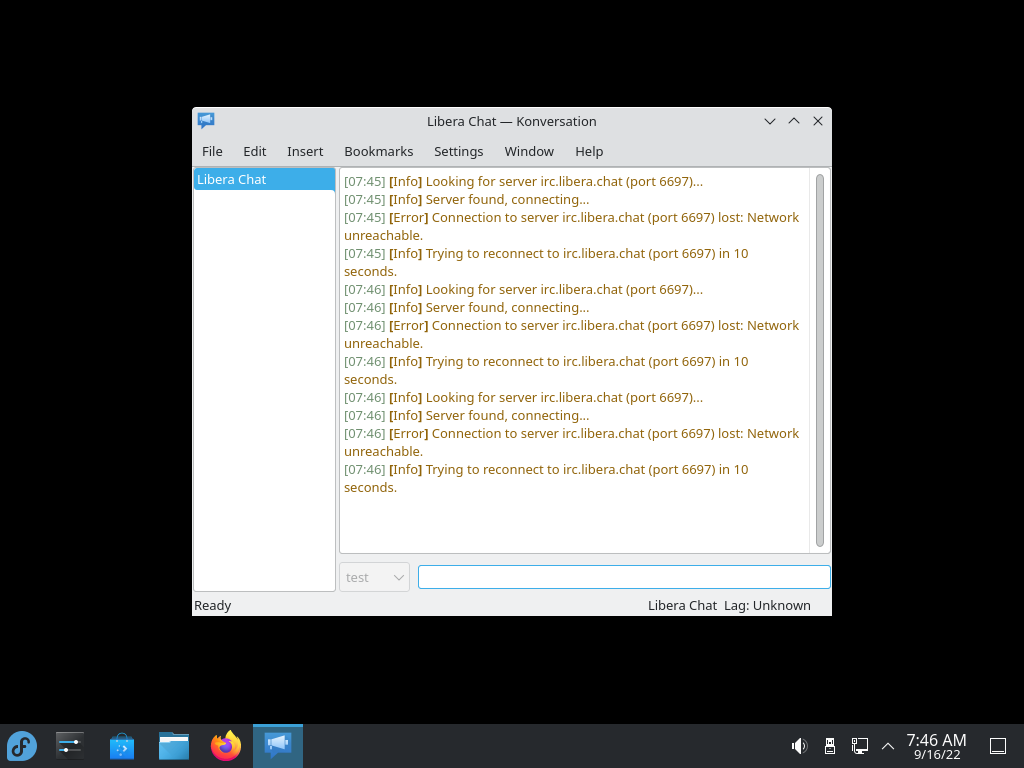Open the File menu

coord(212,152)
